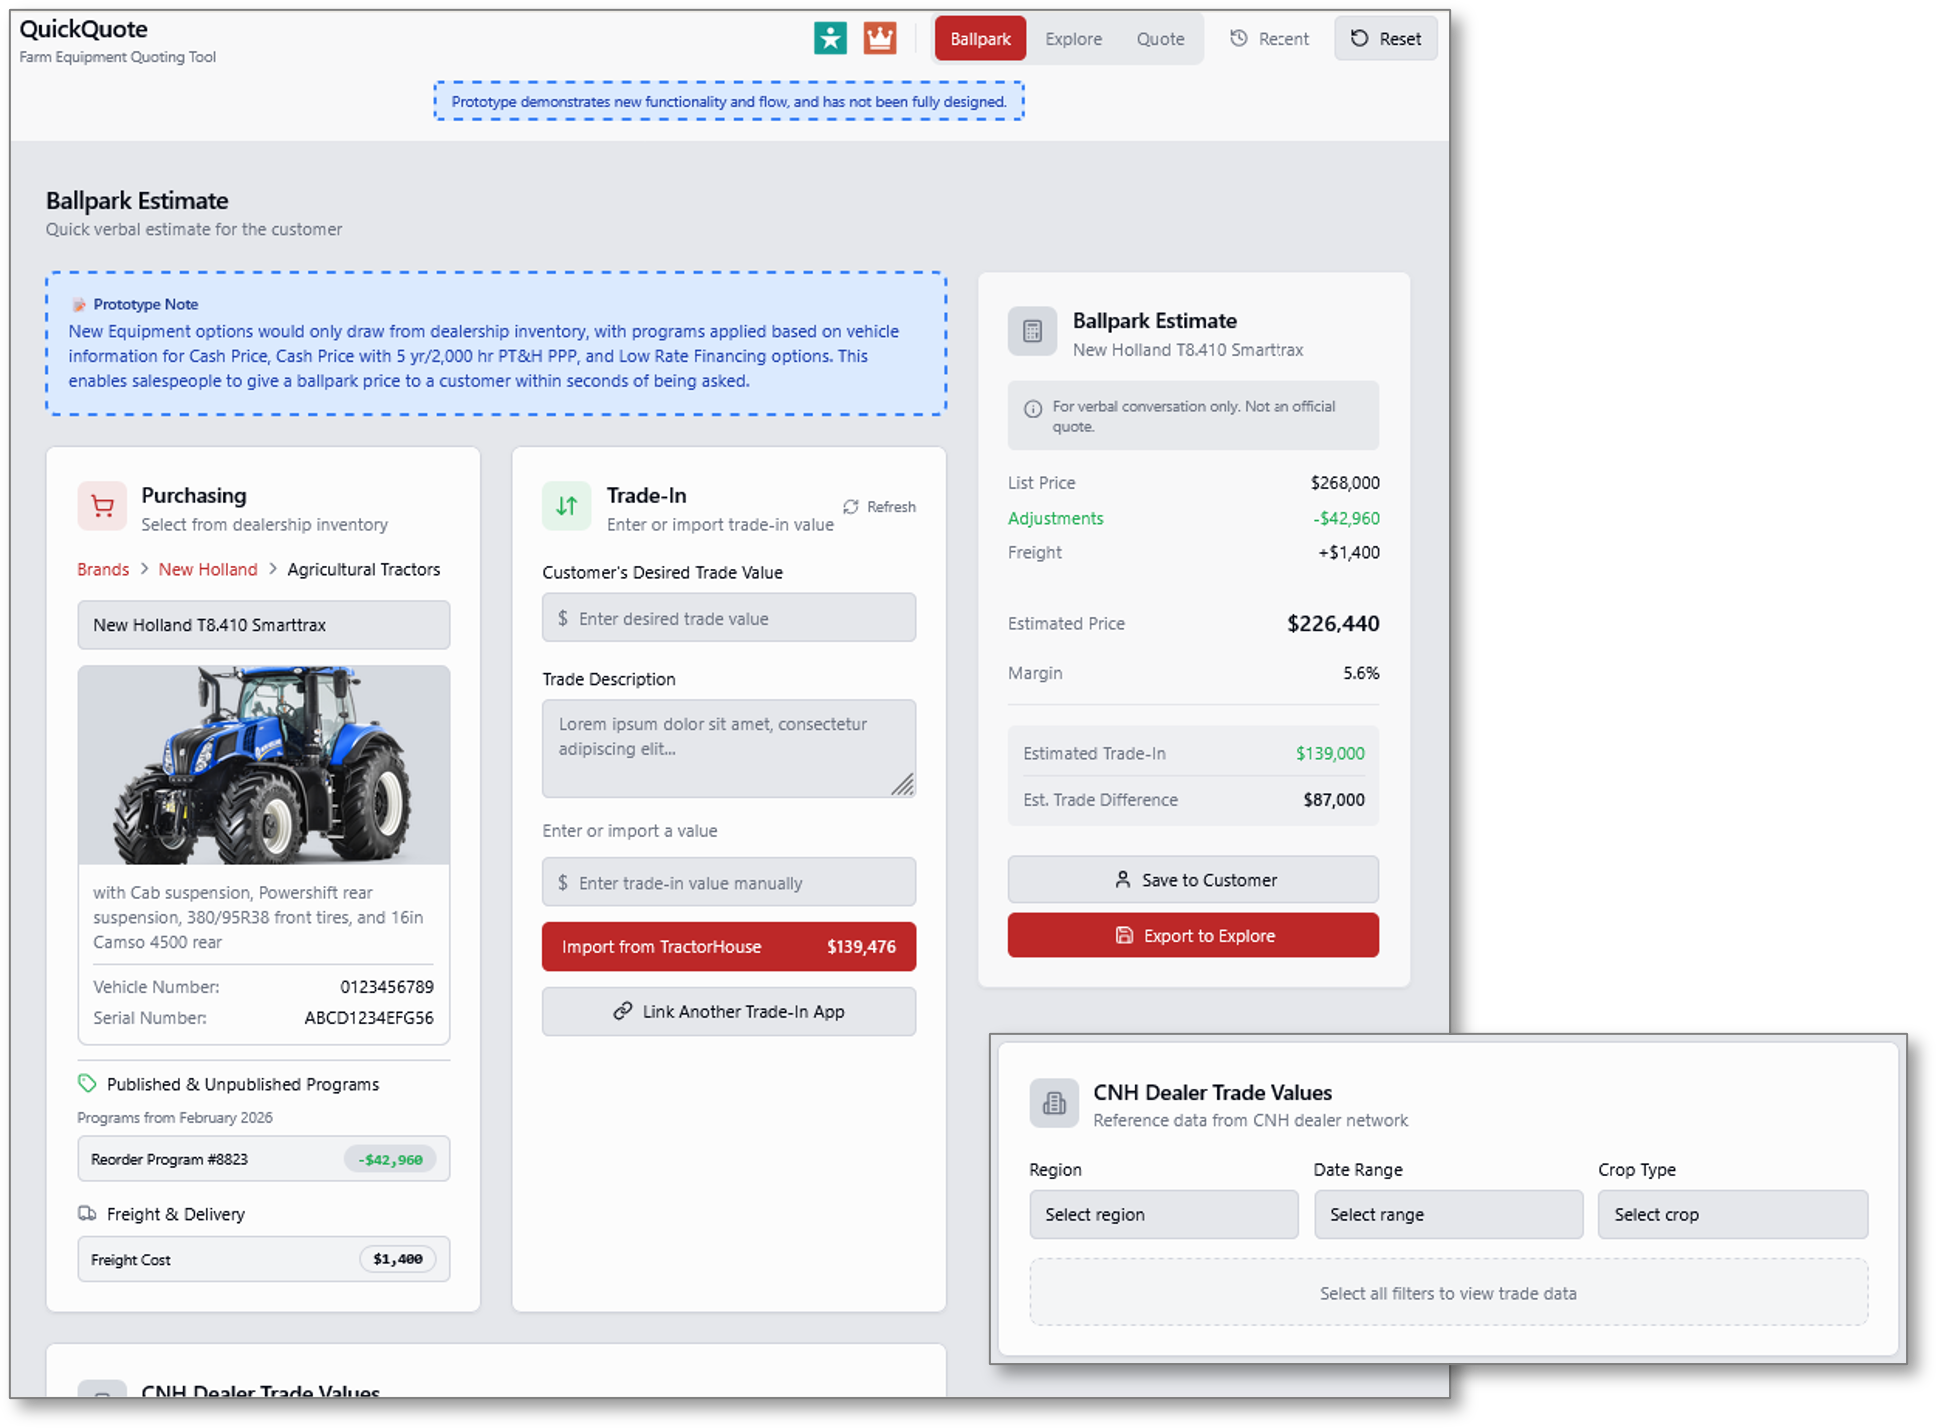
Task: Click Import from TractorHouse button
Action: click(x=729, y=947)
